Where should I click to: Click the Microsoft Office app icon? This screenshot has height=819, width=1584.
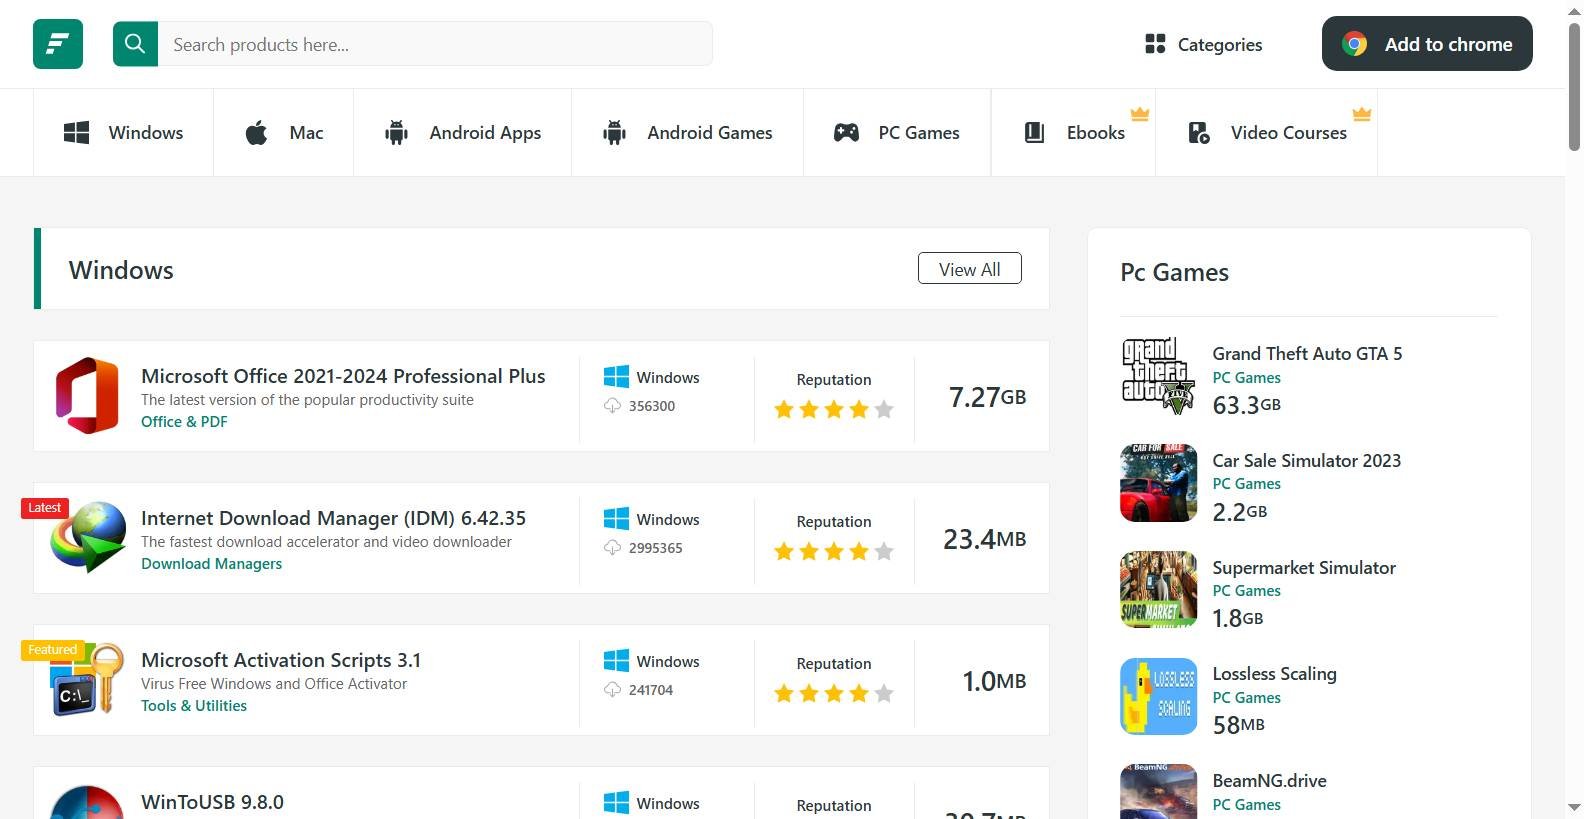pos(87,396)
